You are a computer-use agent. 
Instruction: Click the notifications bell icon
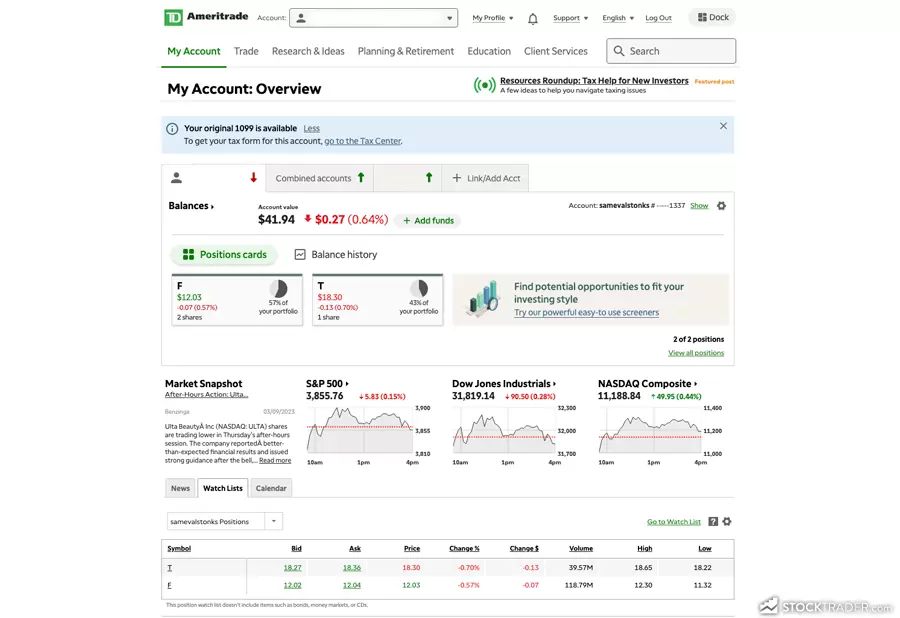pos(533,18)
